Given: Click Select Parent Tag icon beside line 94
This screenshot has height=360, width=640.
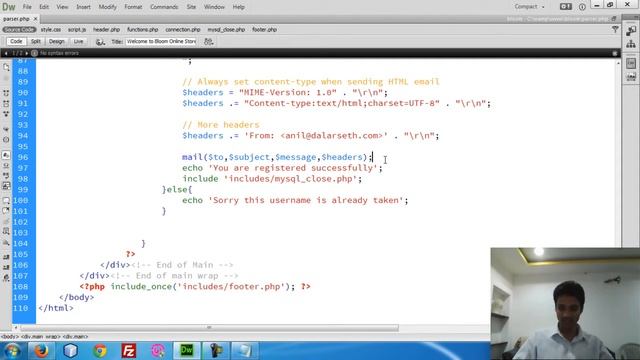Looking at the screenshot, I should [6, 129].
